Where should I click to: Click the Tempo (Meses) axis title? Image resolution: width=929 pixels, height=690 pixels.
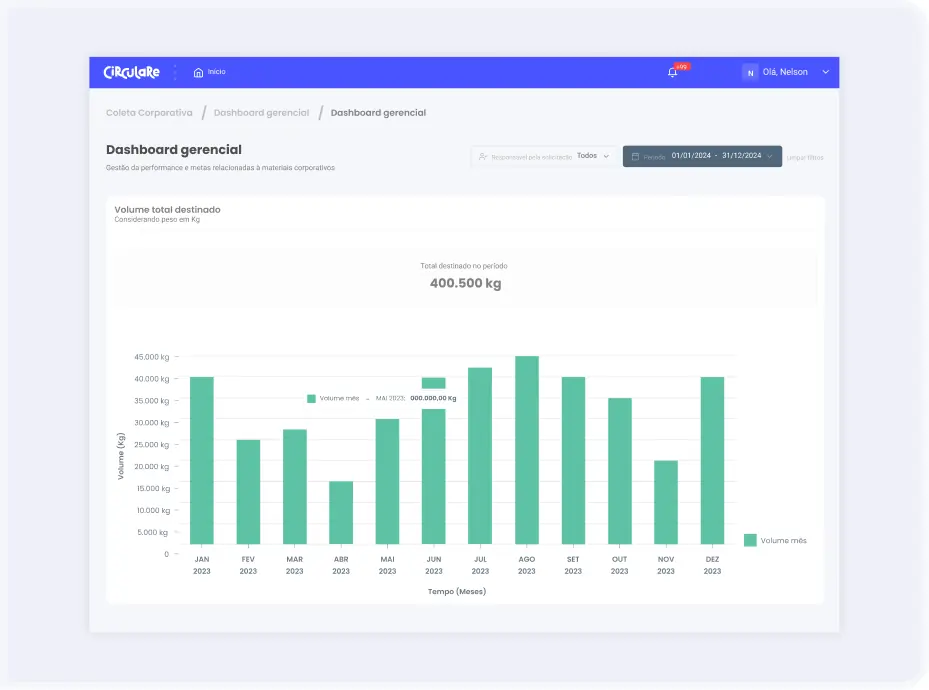[x=457, y=591]
